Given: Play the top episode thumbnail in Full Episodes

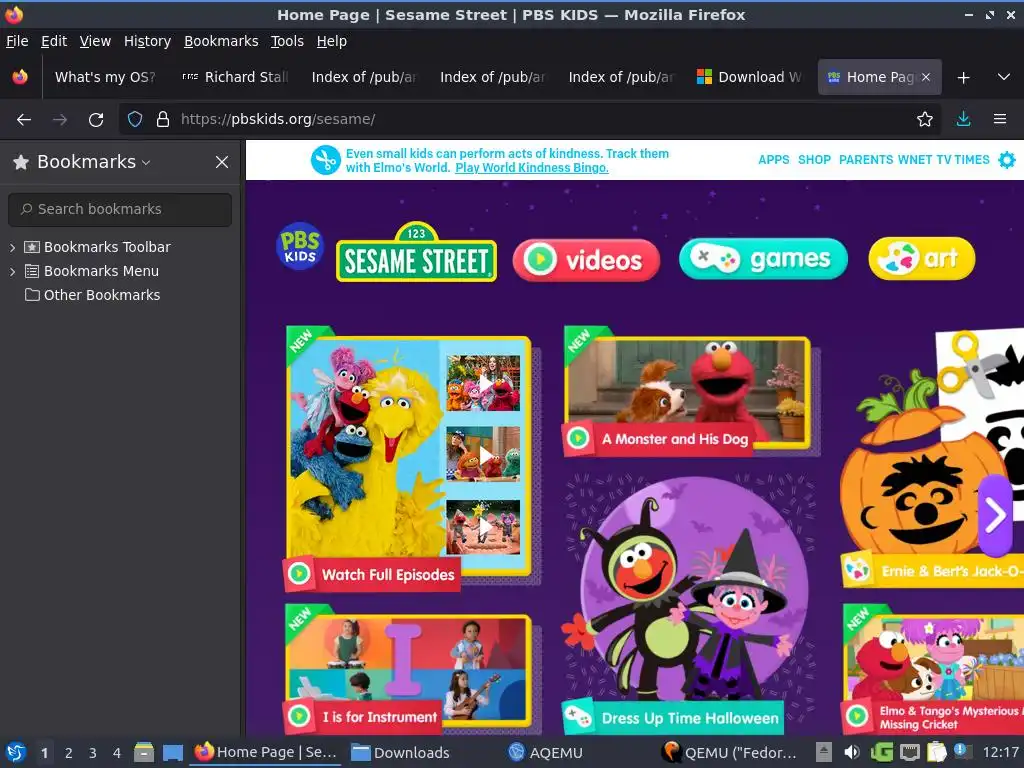Looking at the screenshot, I should click(483, 383).
